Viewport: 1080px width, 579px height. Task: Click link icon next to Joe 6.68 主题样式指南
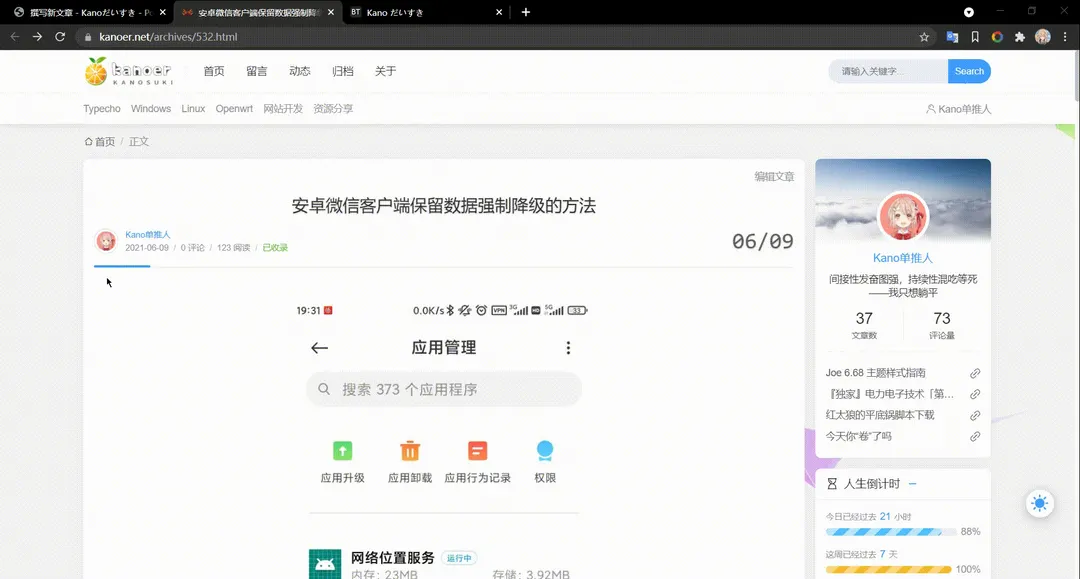coord(975,373)
